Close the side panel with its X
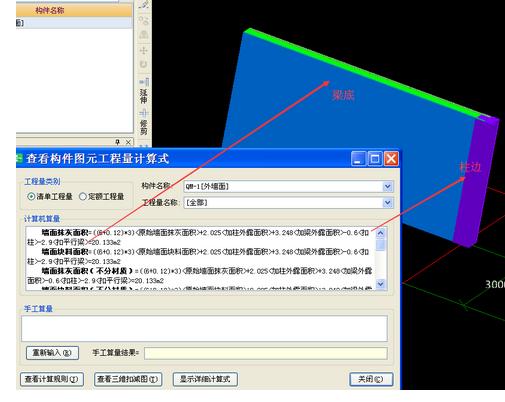 (128, 142)
